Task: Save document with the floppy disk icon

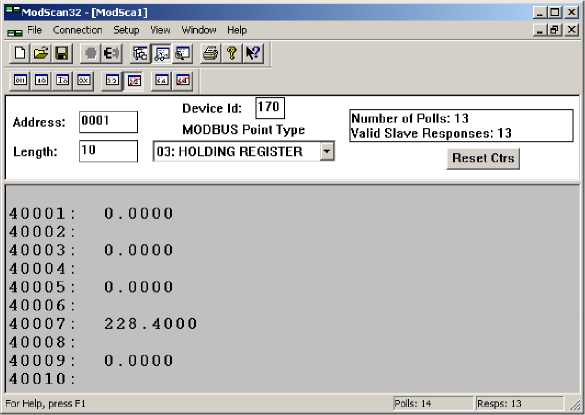Action: pos(62,53)
